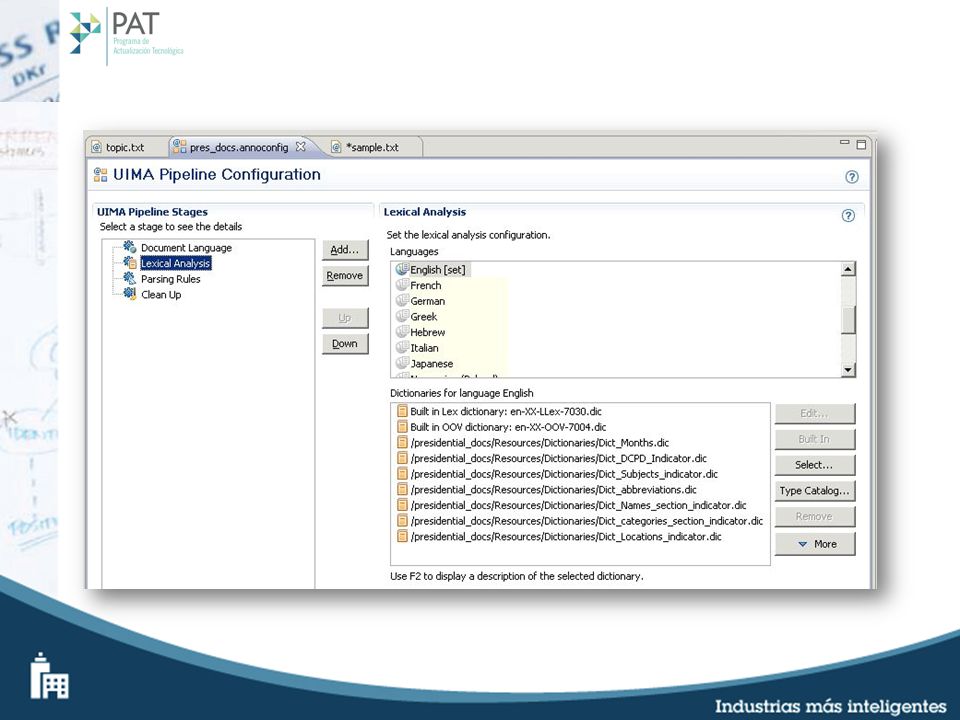Screen dimensions: 960x720
Task: Move the stage with the Down button
Action: pyautogui.click(x=345, y=343)
